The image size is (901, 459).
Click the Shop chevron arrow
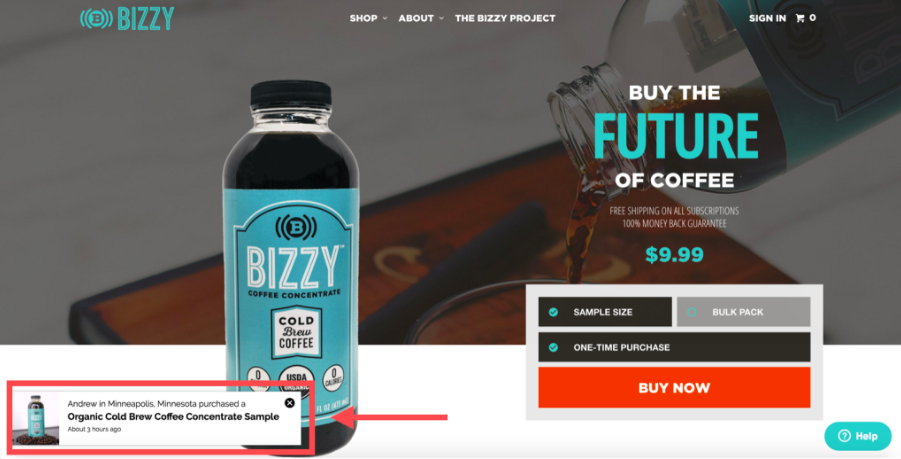tap(385, 18)
